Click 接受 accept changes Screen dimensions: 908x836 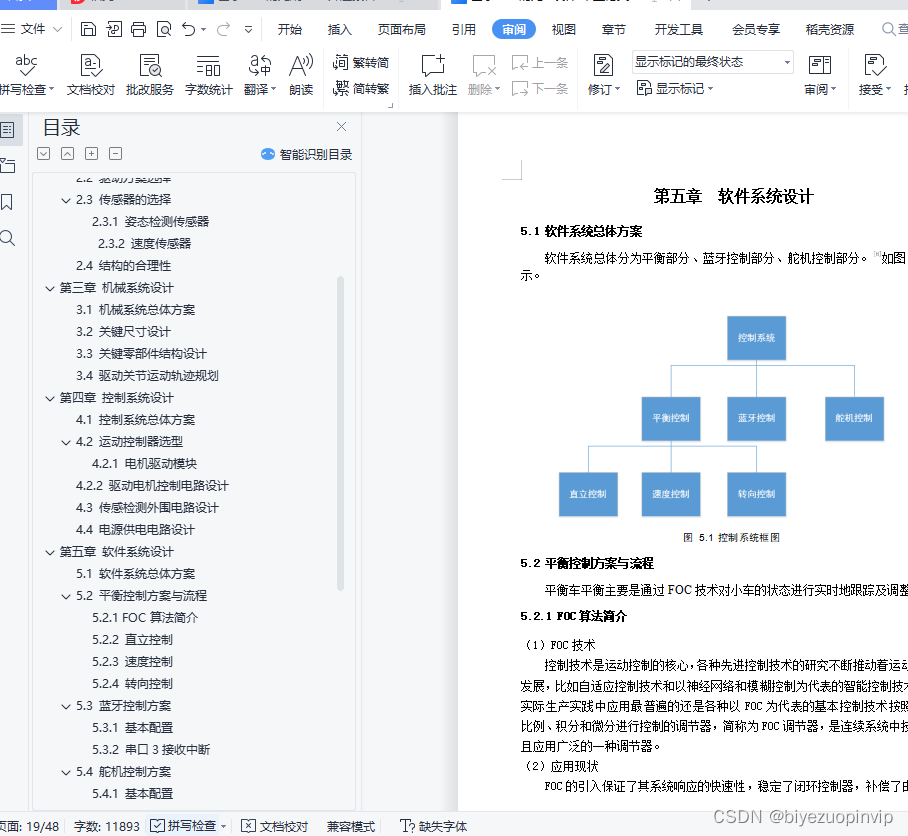874,75
